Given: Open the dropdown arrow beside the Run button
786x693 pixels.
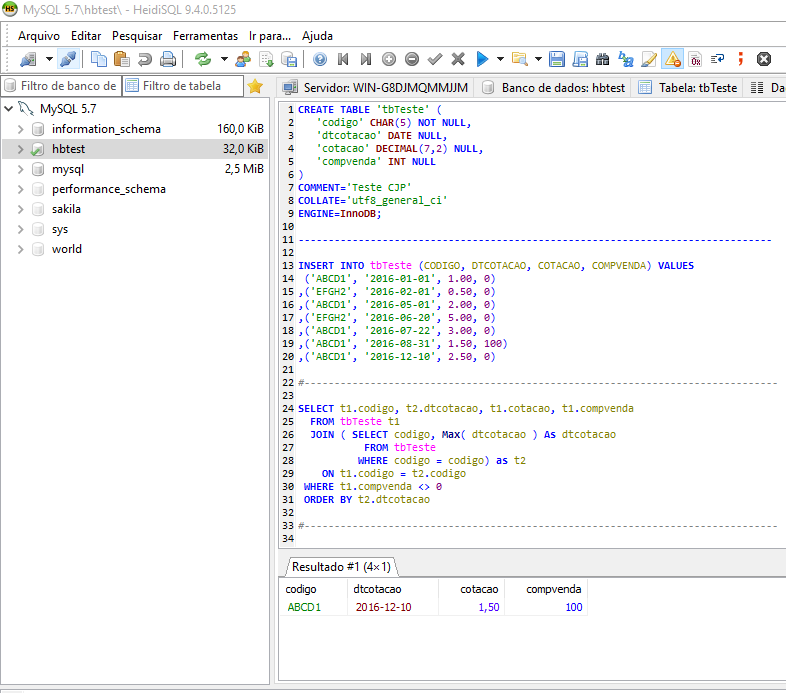Looking at the screenshot, I should [500, 59].
